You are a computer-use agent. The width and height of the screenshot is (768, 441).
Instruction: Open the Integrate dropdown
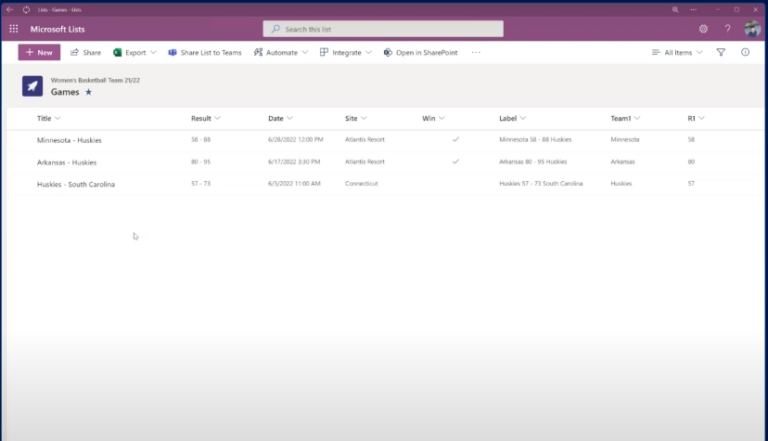(x=346, y=52)
